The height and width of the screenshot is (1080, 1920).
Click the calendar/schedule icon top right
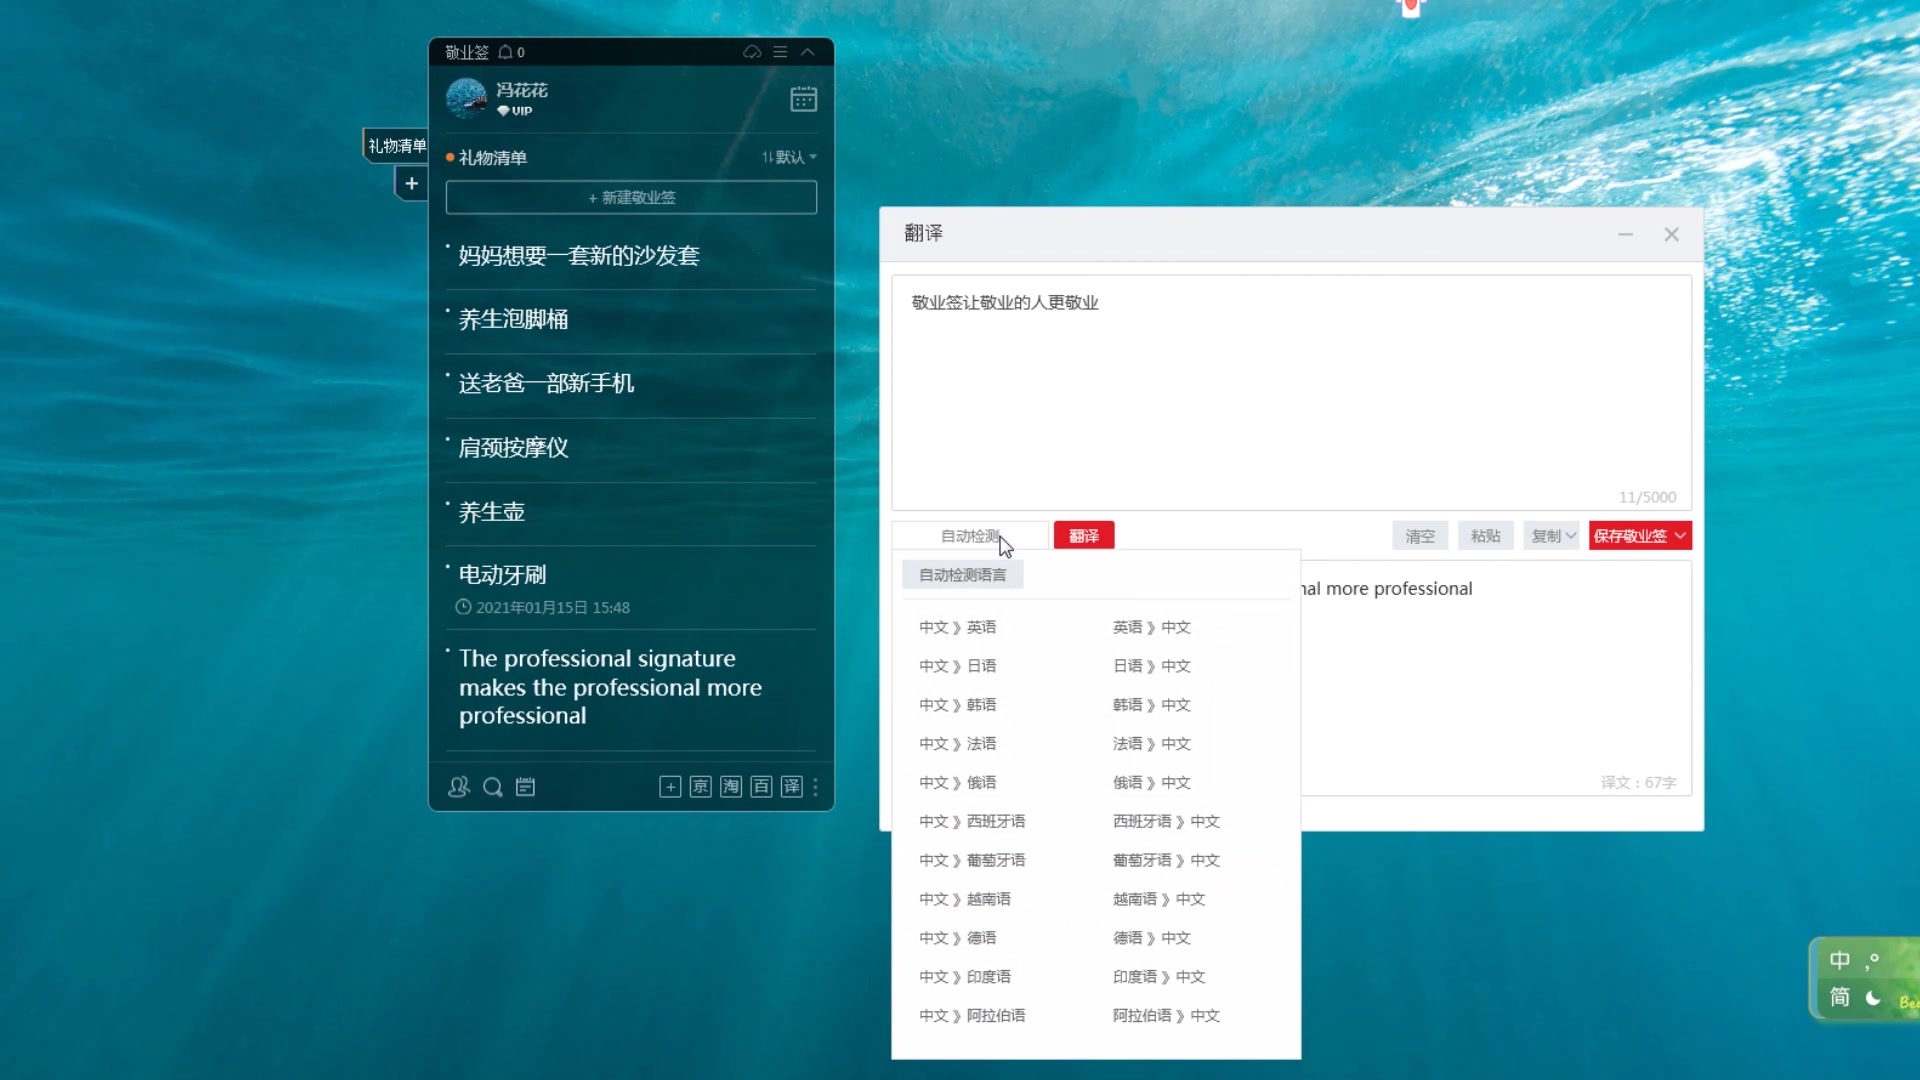click(x=803, y=99)
